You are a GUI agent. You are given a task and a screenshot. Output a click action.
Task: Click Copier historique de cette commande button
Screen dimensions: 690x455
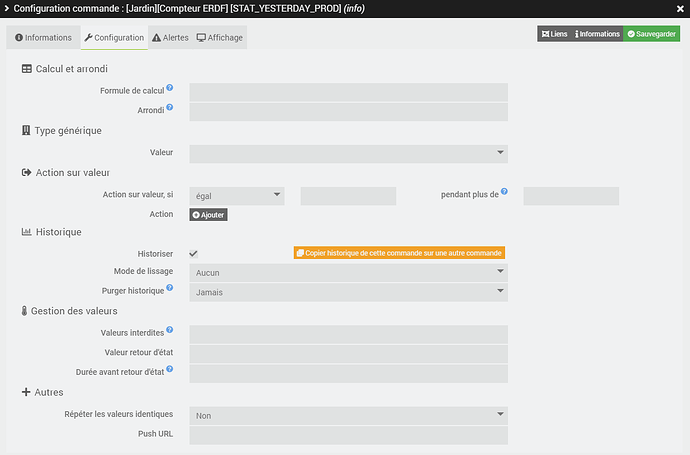pyautogui.click(x=399, y=253)
